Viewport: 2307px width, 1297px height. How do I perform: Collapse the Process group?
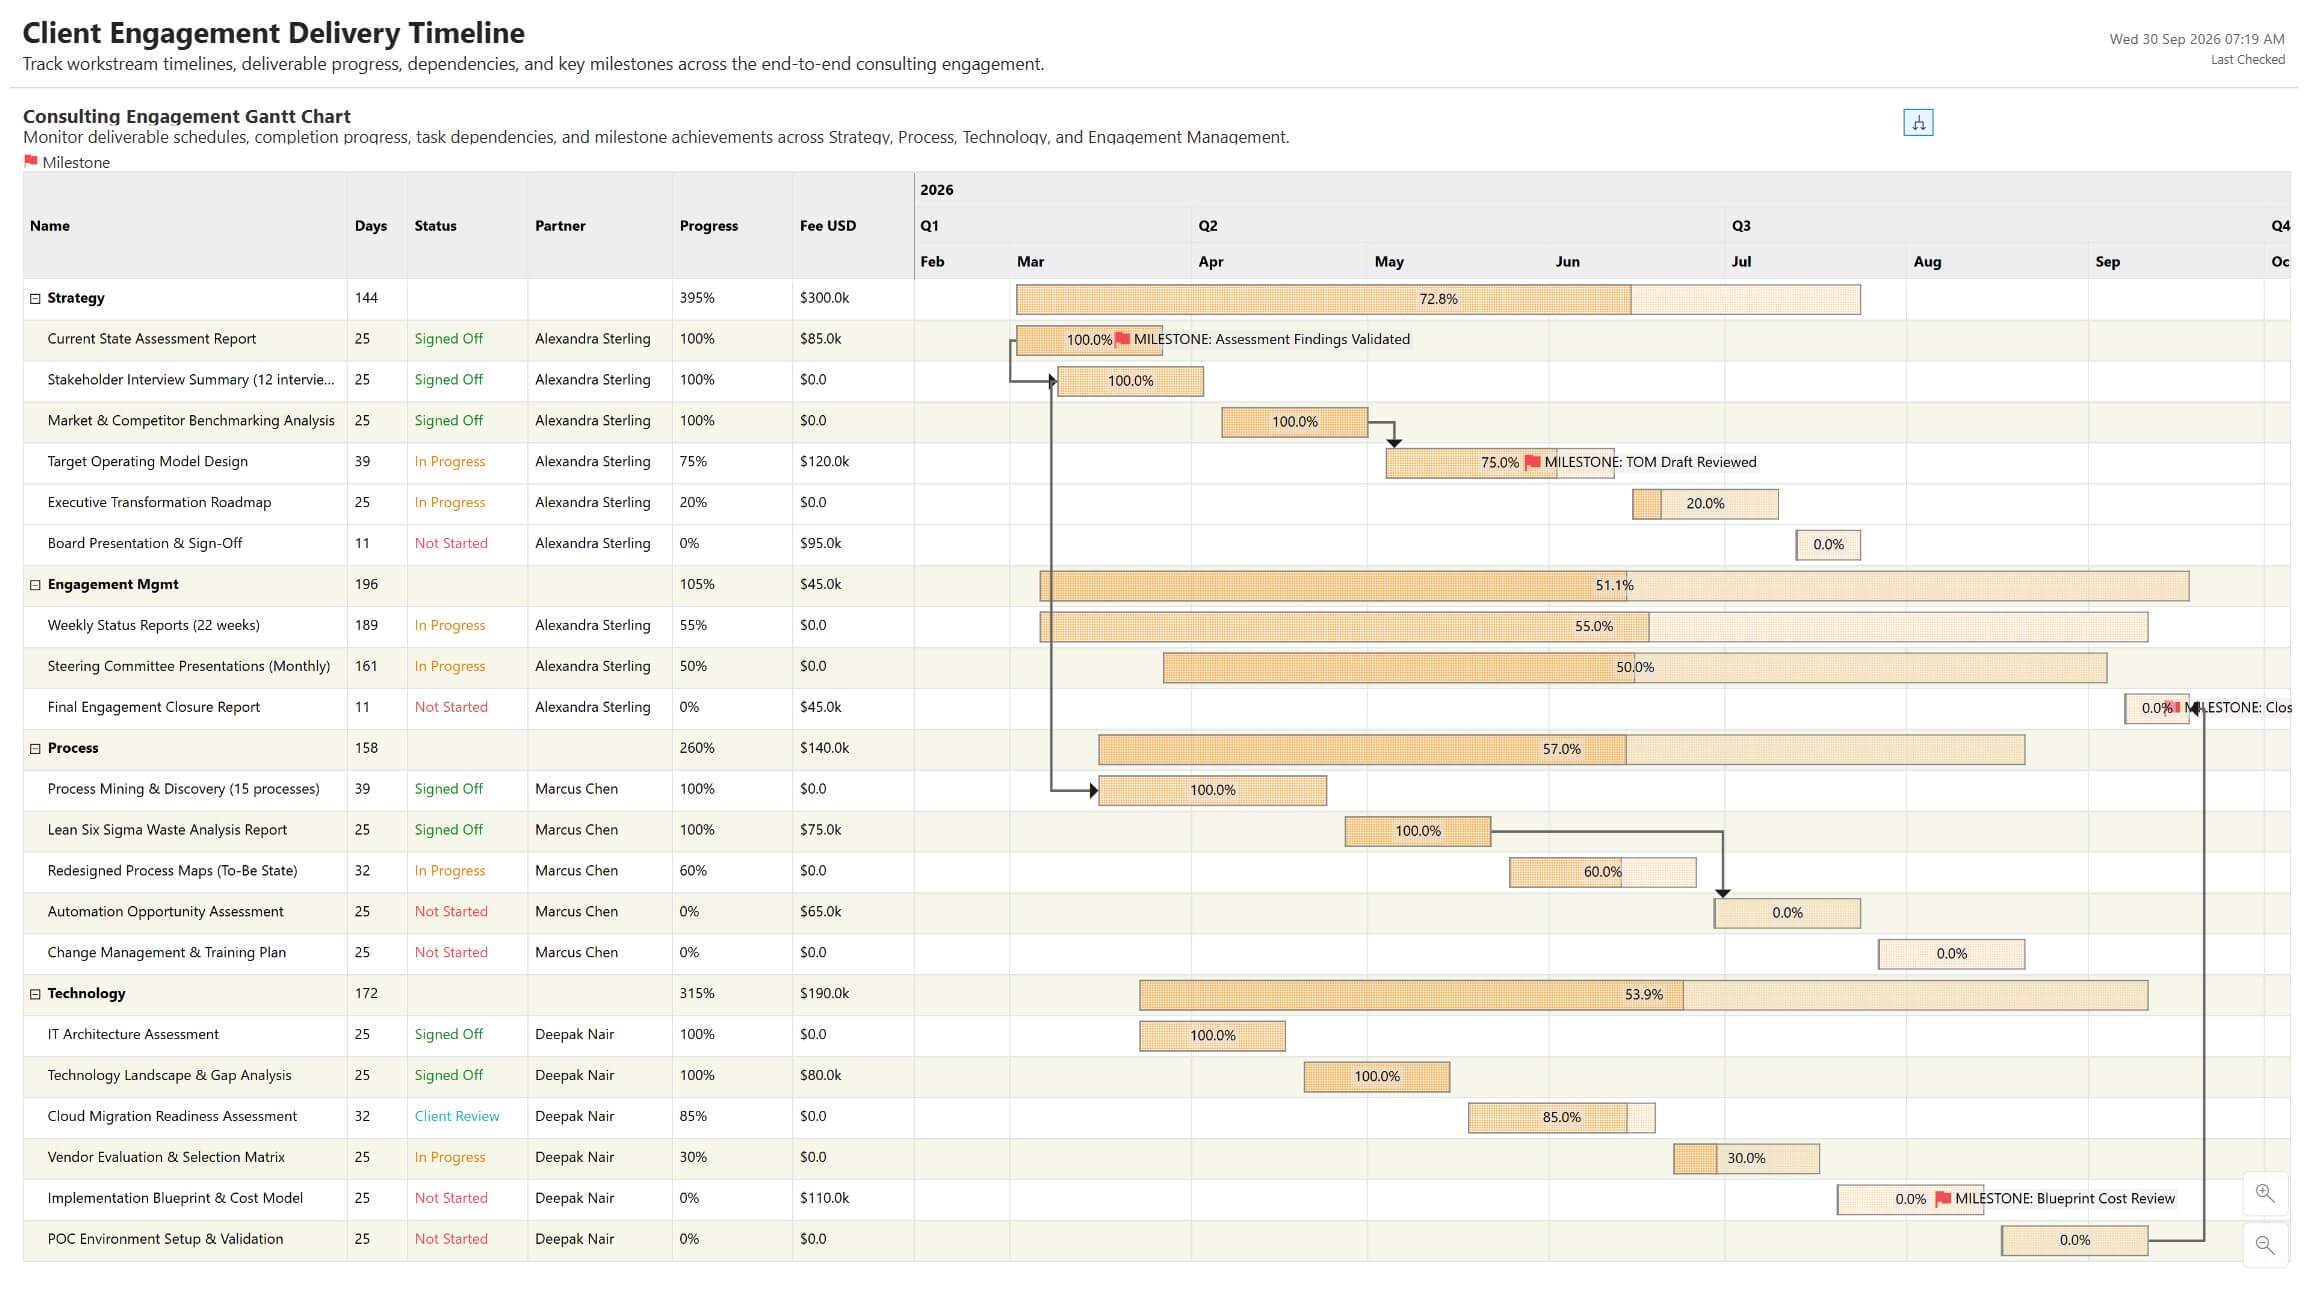click(35, 748)
